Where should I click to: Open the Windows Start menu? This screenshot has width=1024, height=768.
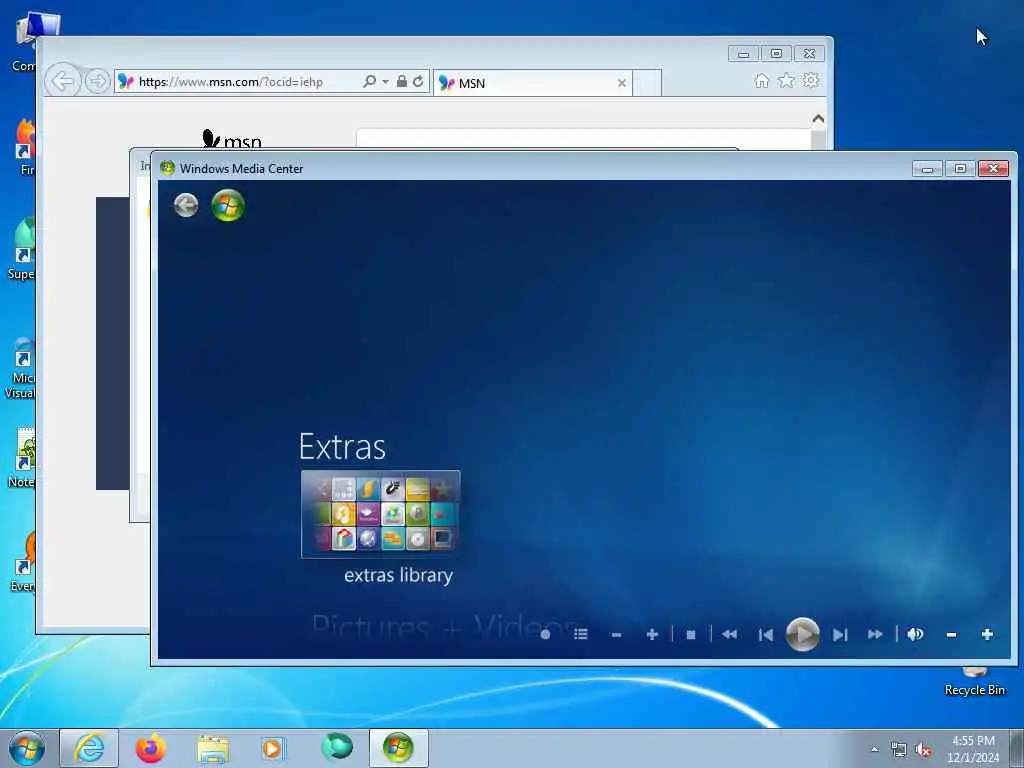tap(27, 748)
